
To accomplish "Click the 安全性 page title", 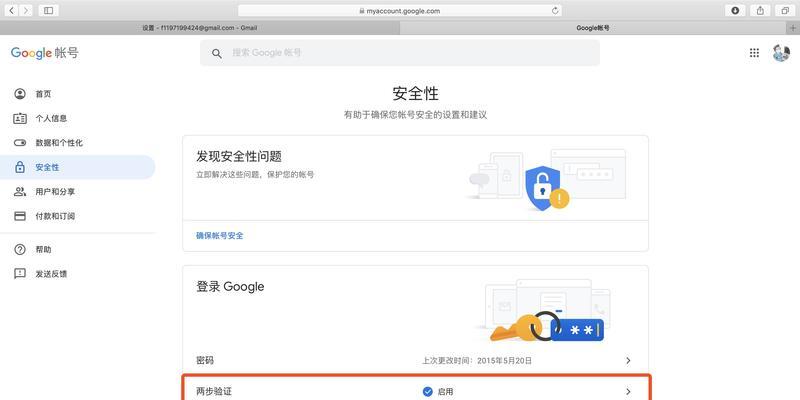I will tap(415, 94).
